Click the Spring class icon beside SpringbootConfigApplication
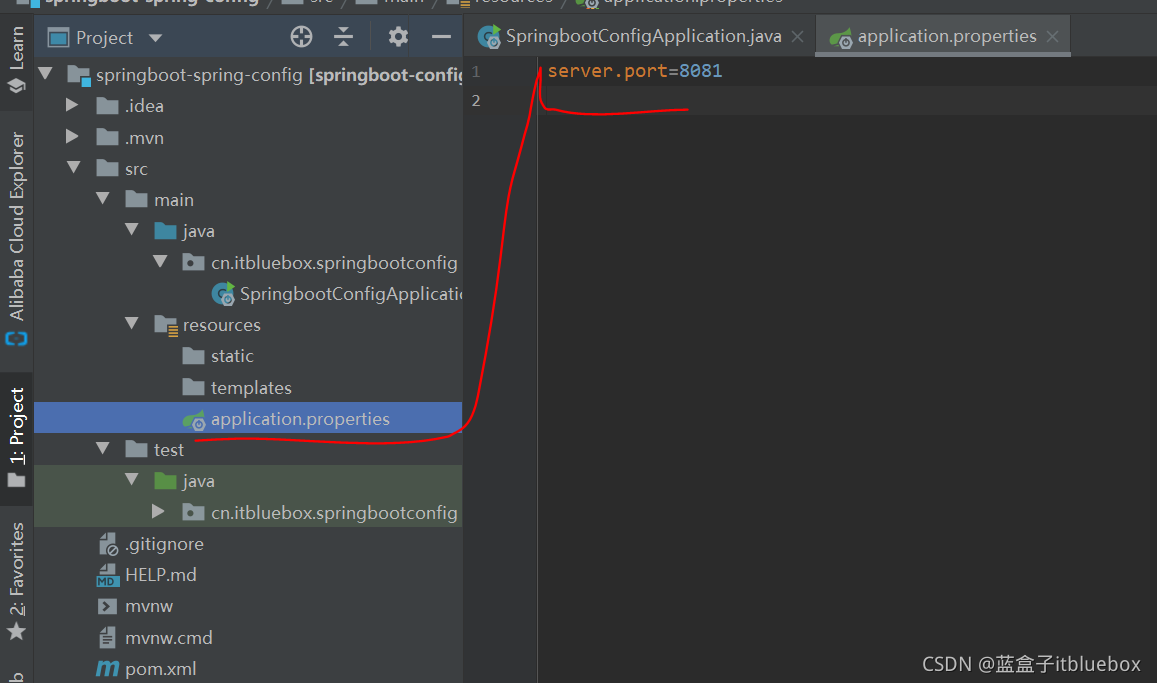The image size is (1157, 683). coord(223,294)
